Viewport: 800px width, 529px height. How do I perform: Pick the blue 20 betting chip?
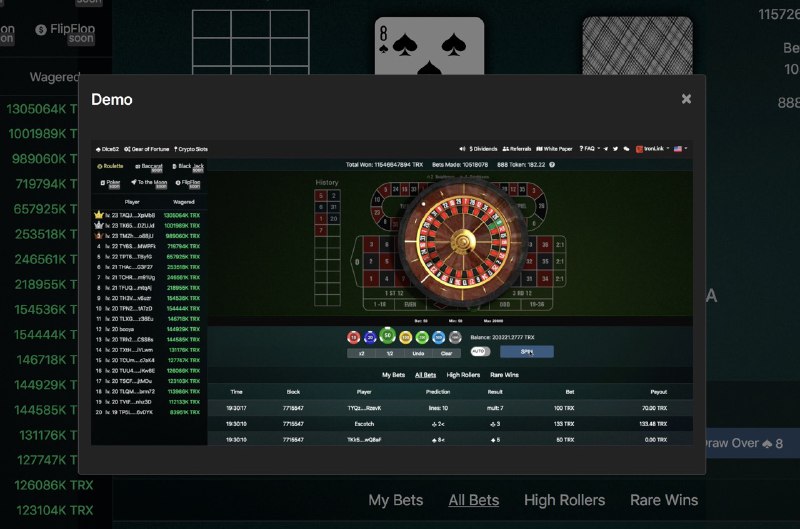(x=370, y=337)
